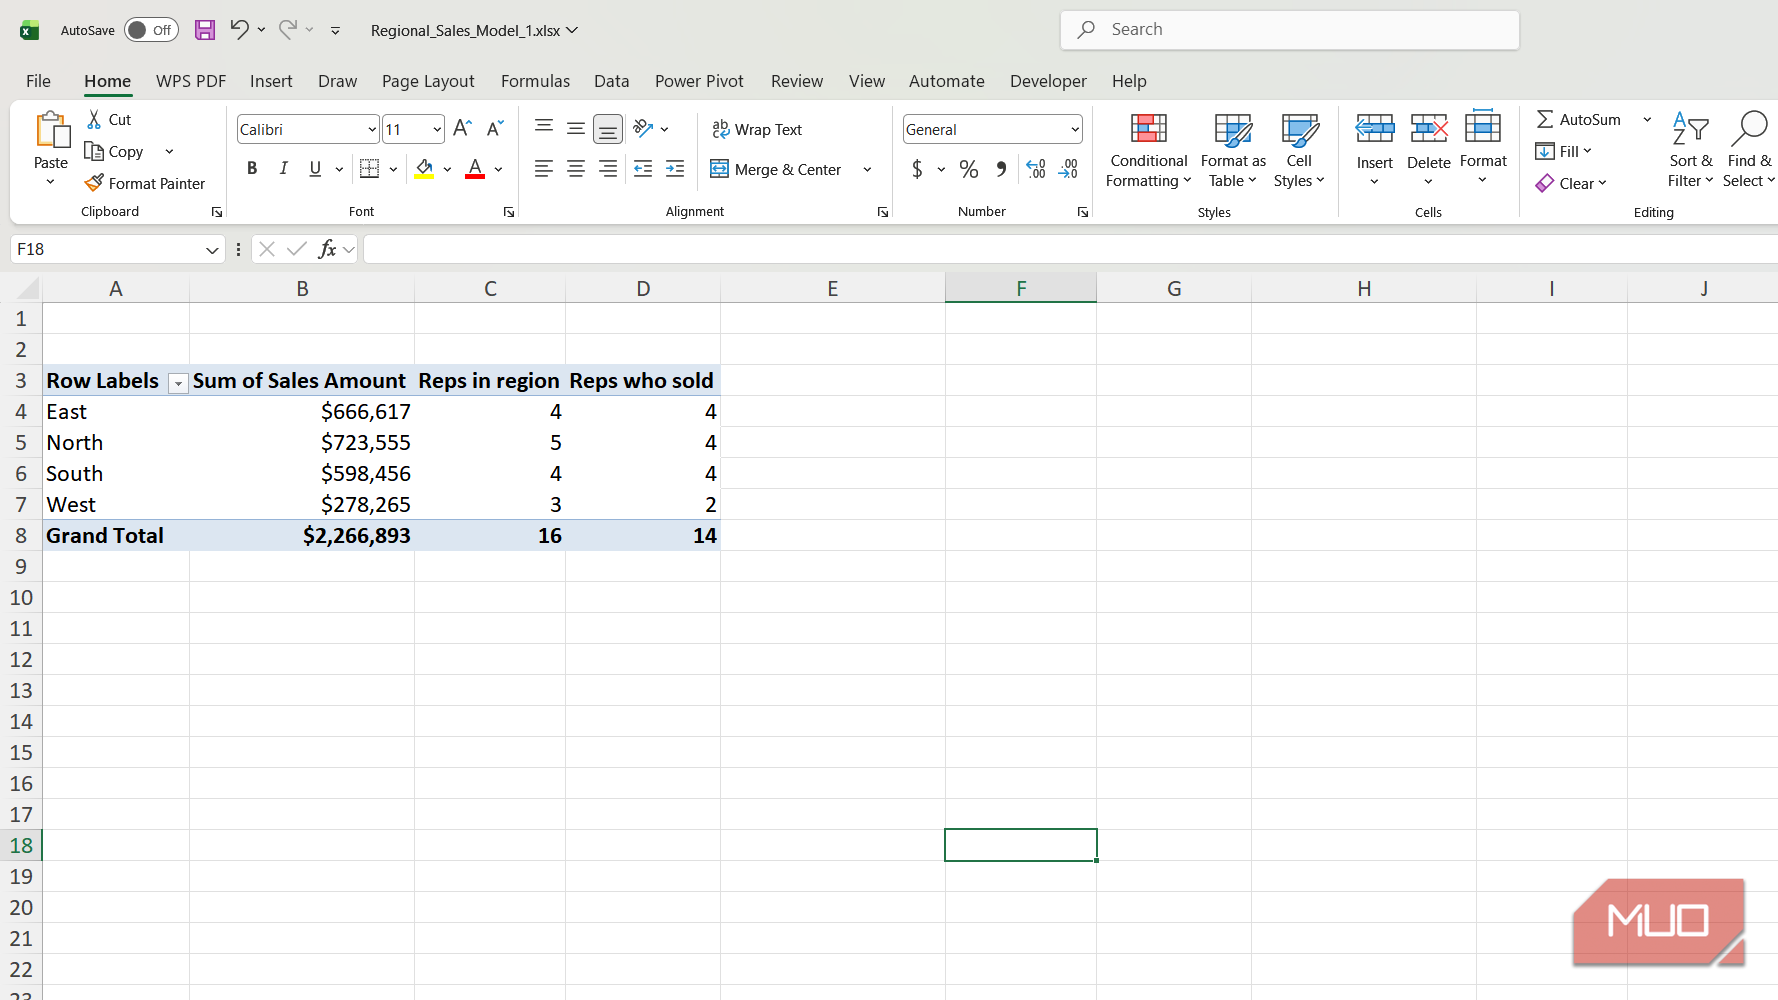Switch to the Formulas tab
The height and width of the screenshot is (1000, 1778).
tap(535, 81)
